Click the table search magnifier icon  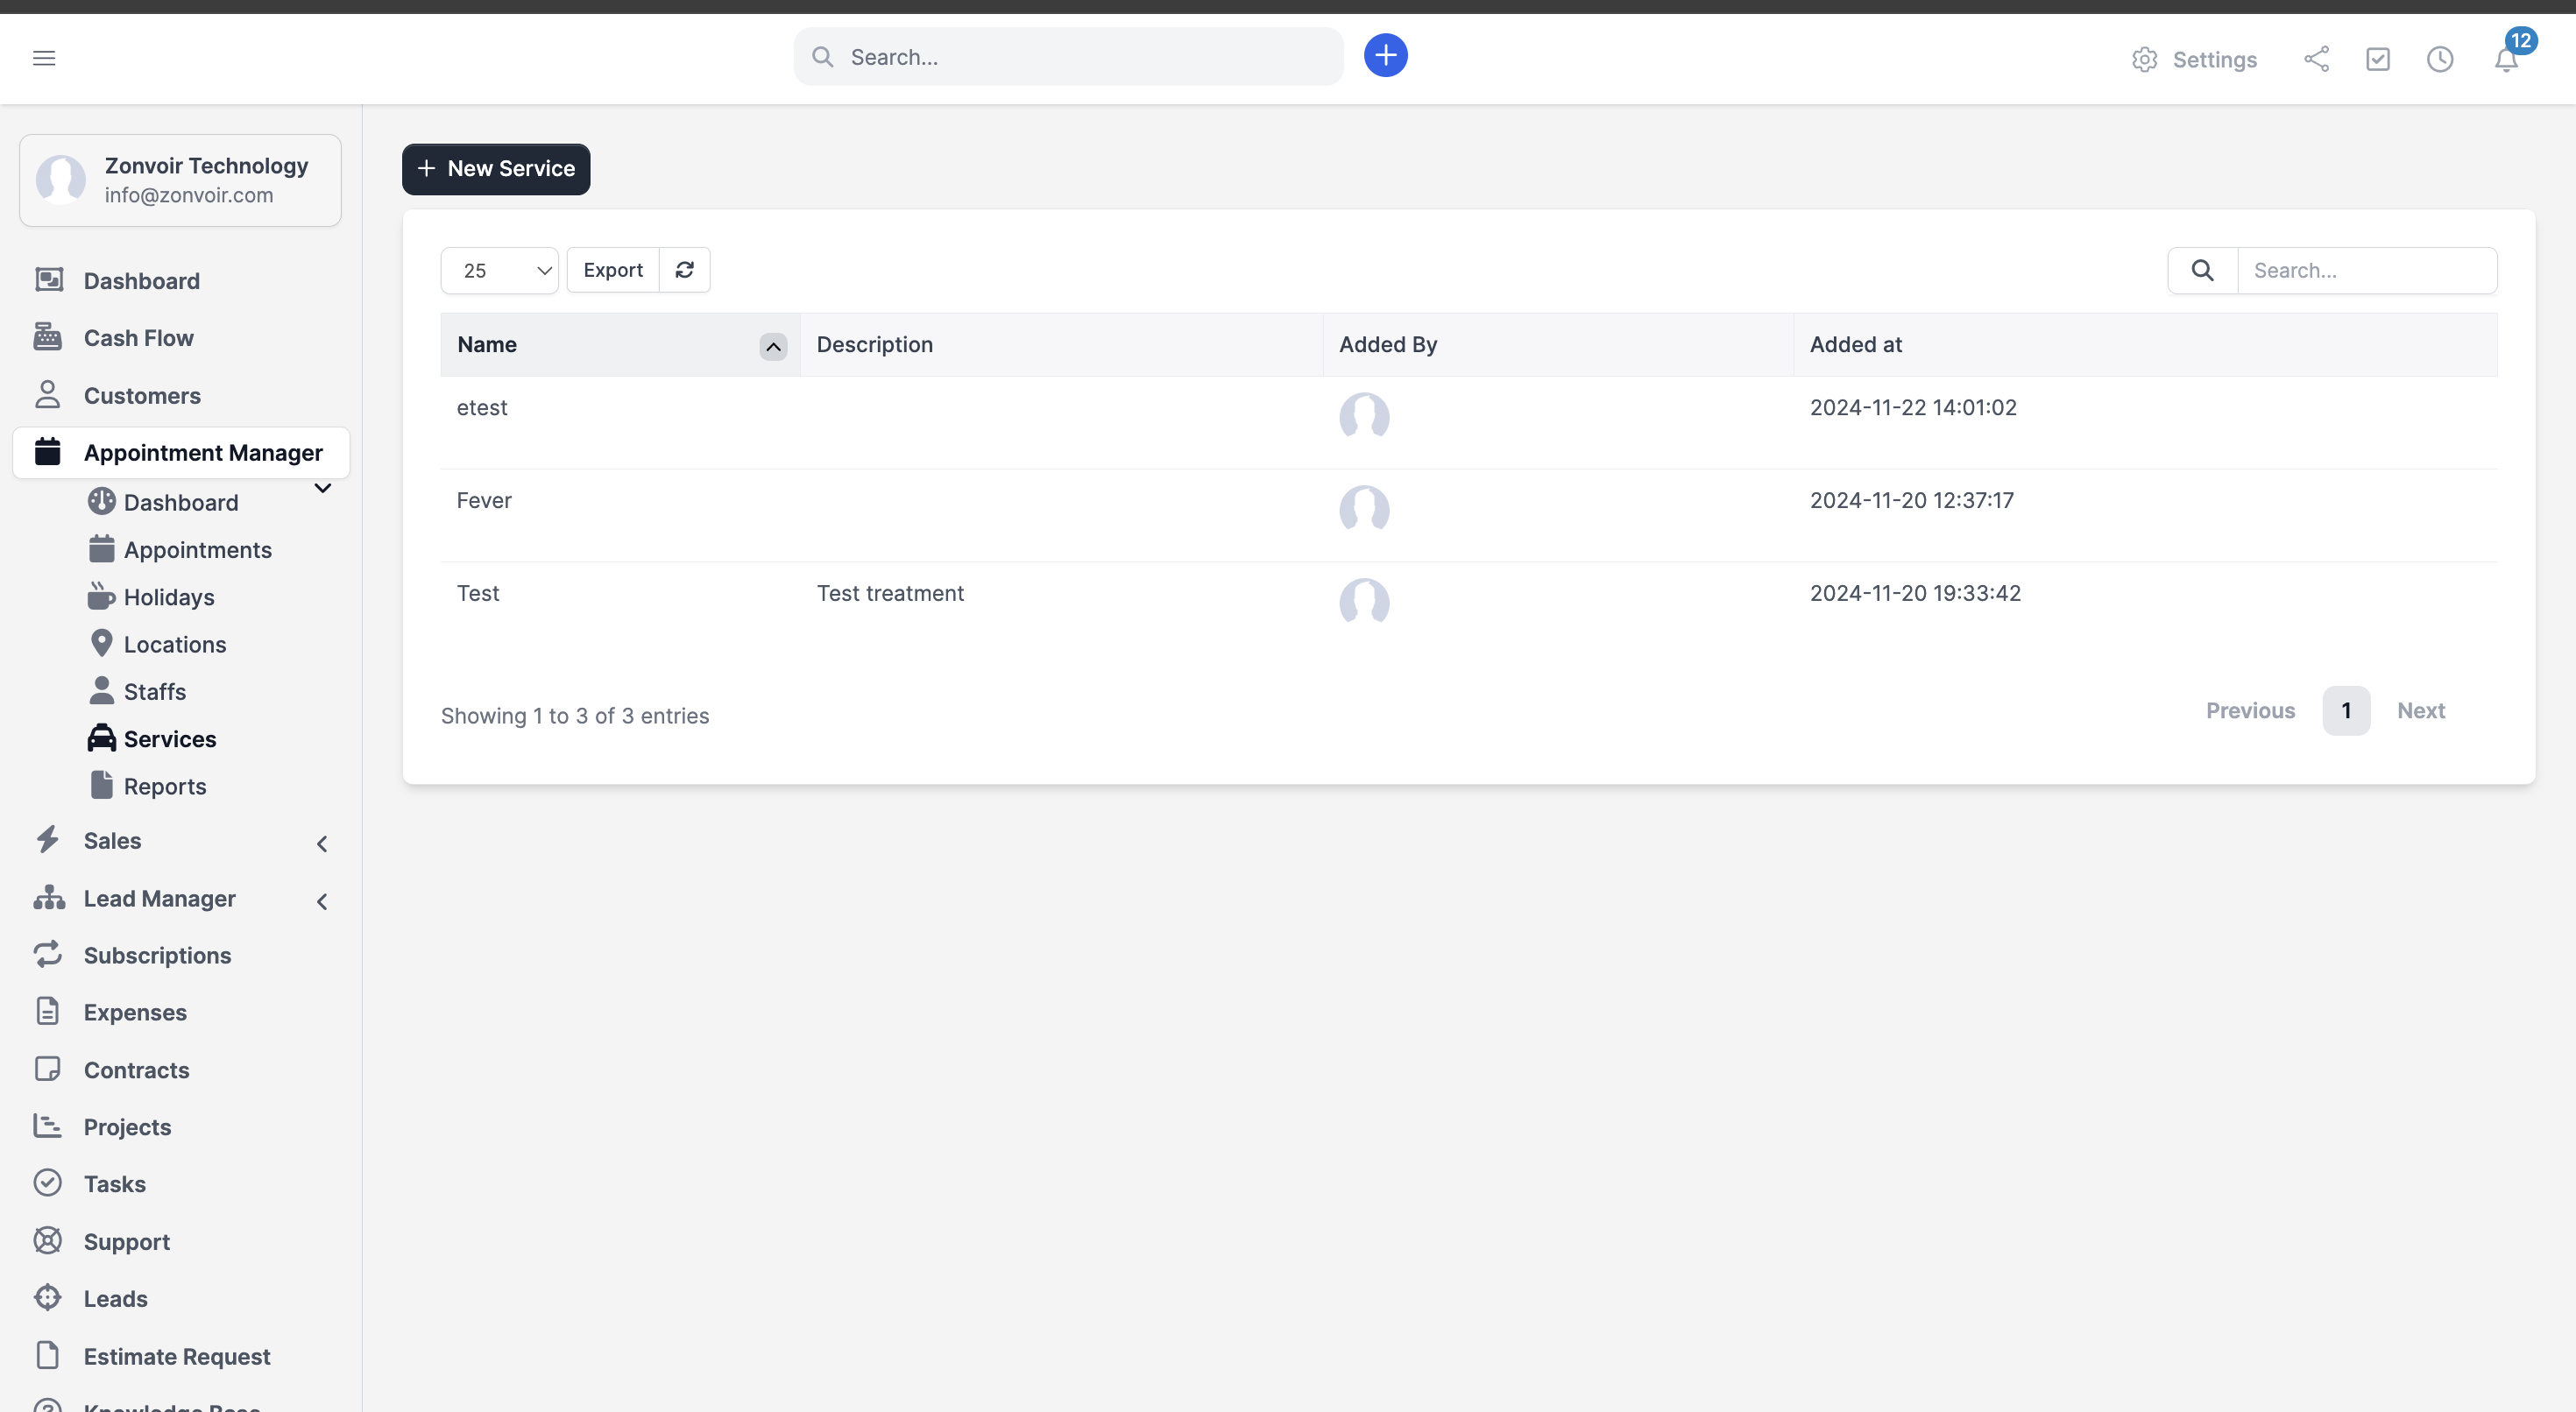pyautogui.click(x=2202, y=270)
